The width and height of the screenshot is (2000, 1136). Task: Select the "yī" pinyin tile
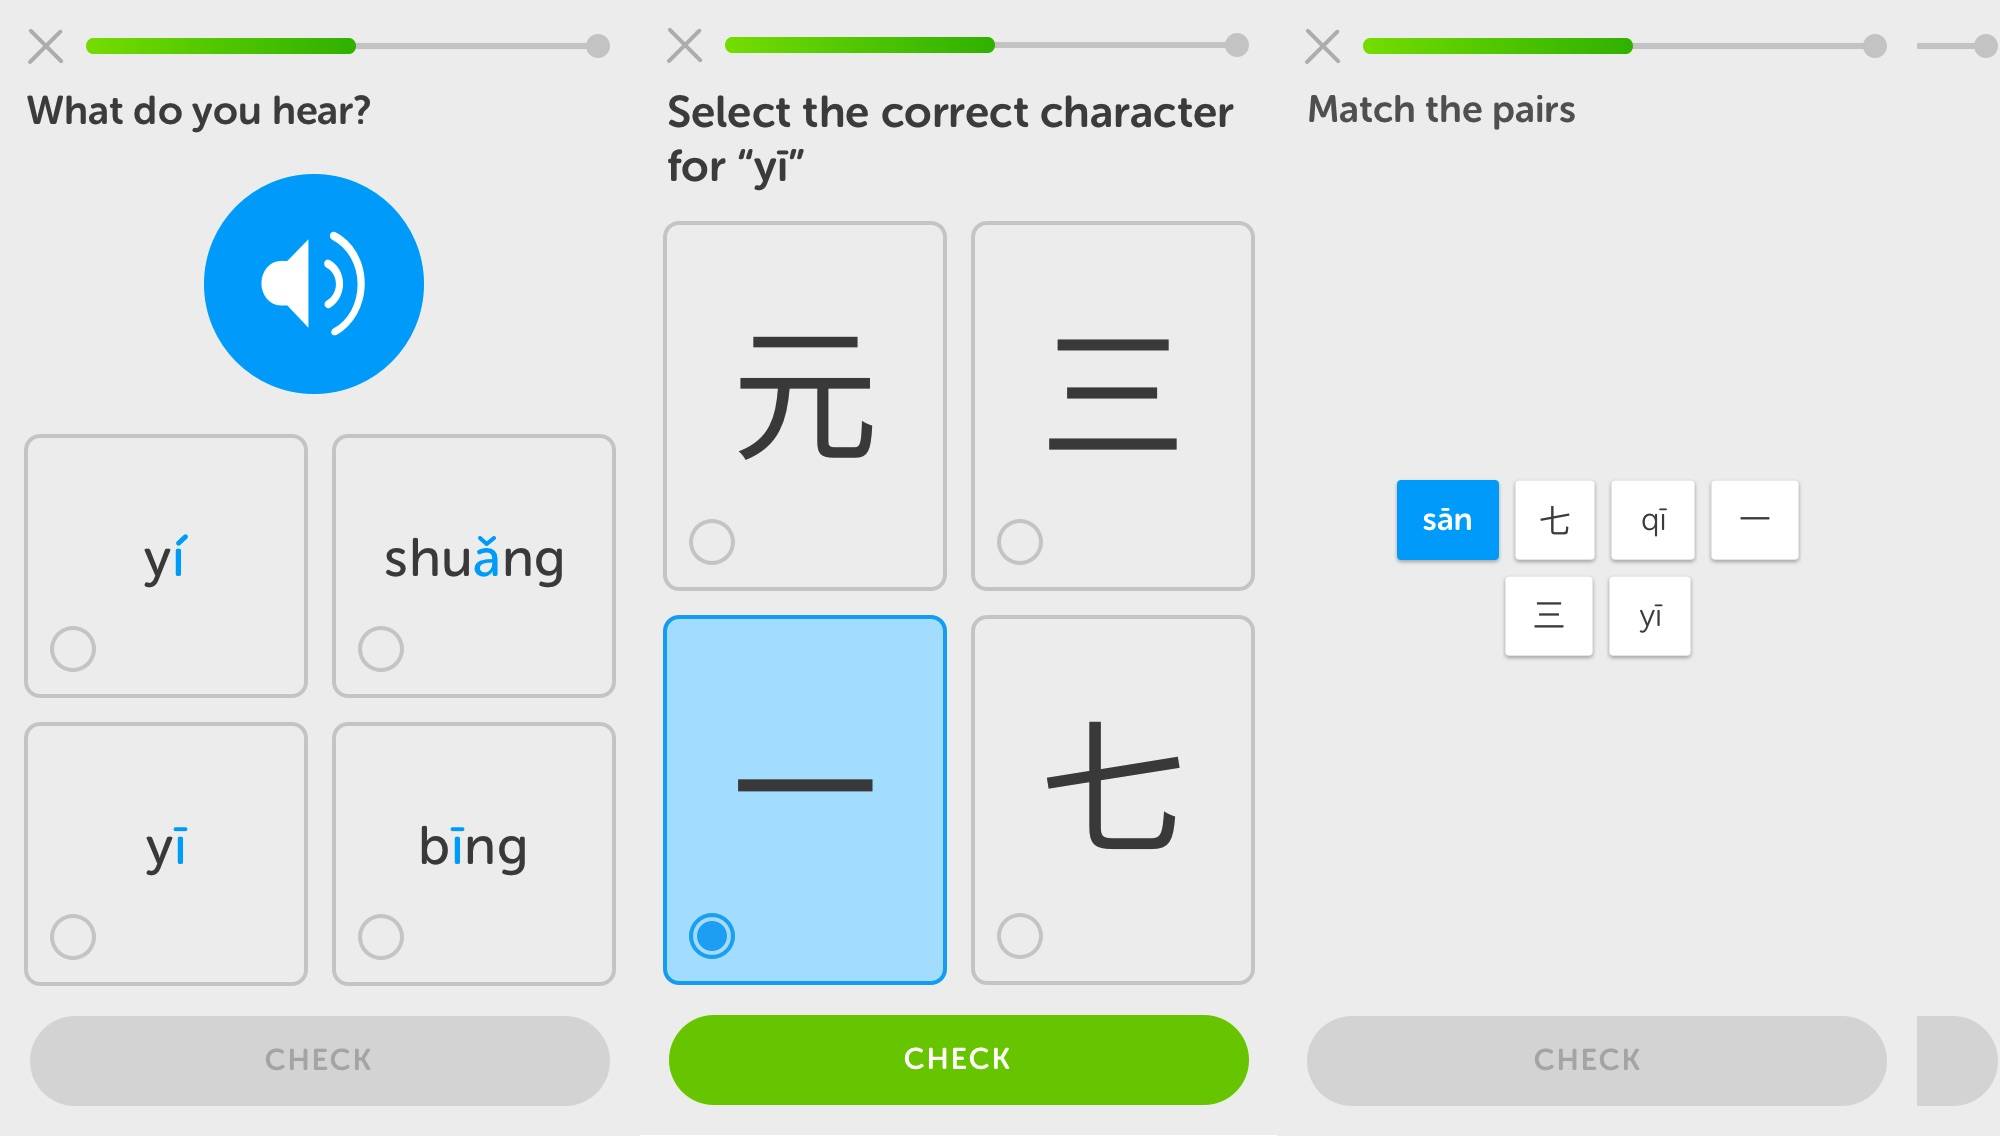click(x=1649, y=616)
